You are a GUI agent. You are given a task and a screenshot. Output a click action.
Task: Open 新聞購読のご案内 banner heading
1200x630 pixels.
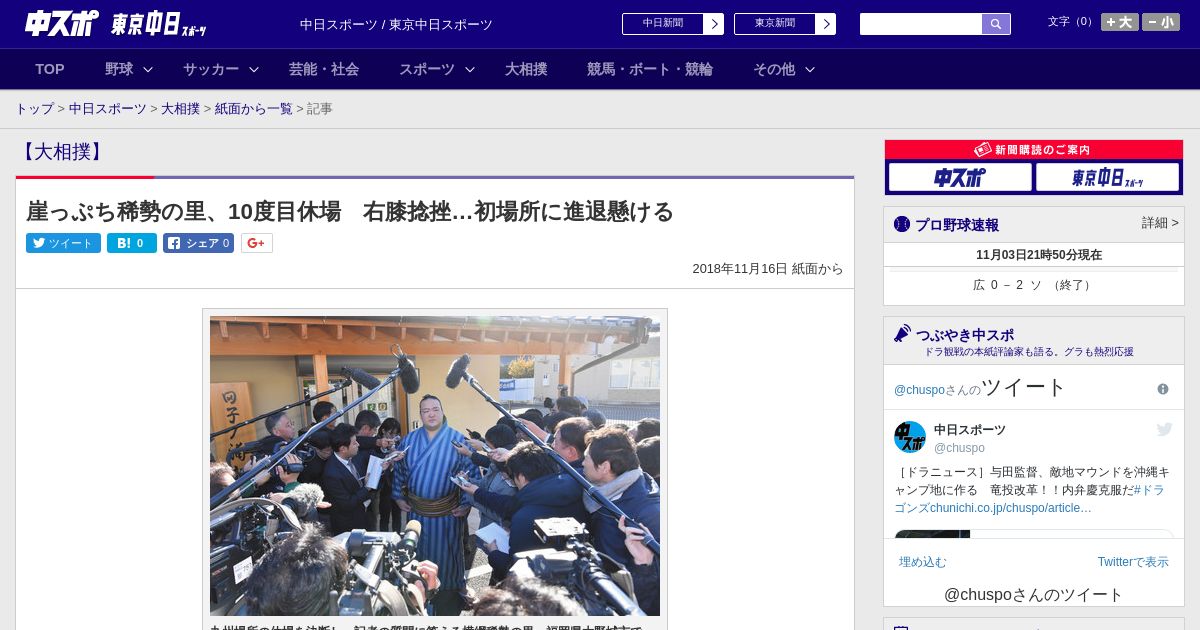coord(1034,150)
